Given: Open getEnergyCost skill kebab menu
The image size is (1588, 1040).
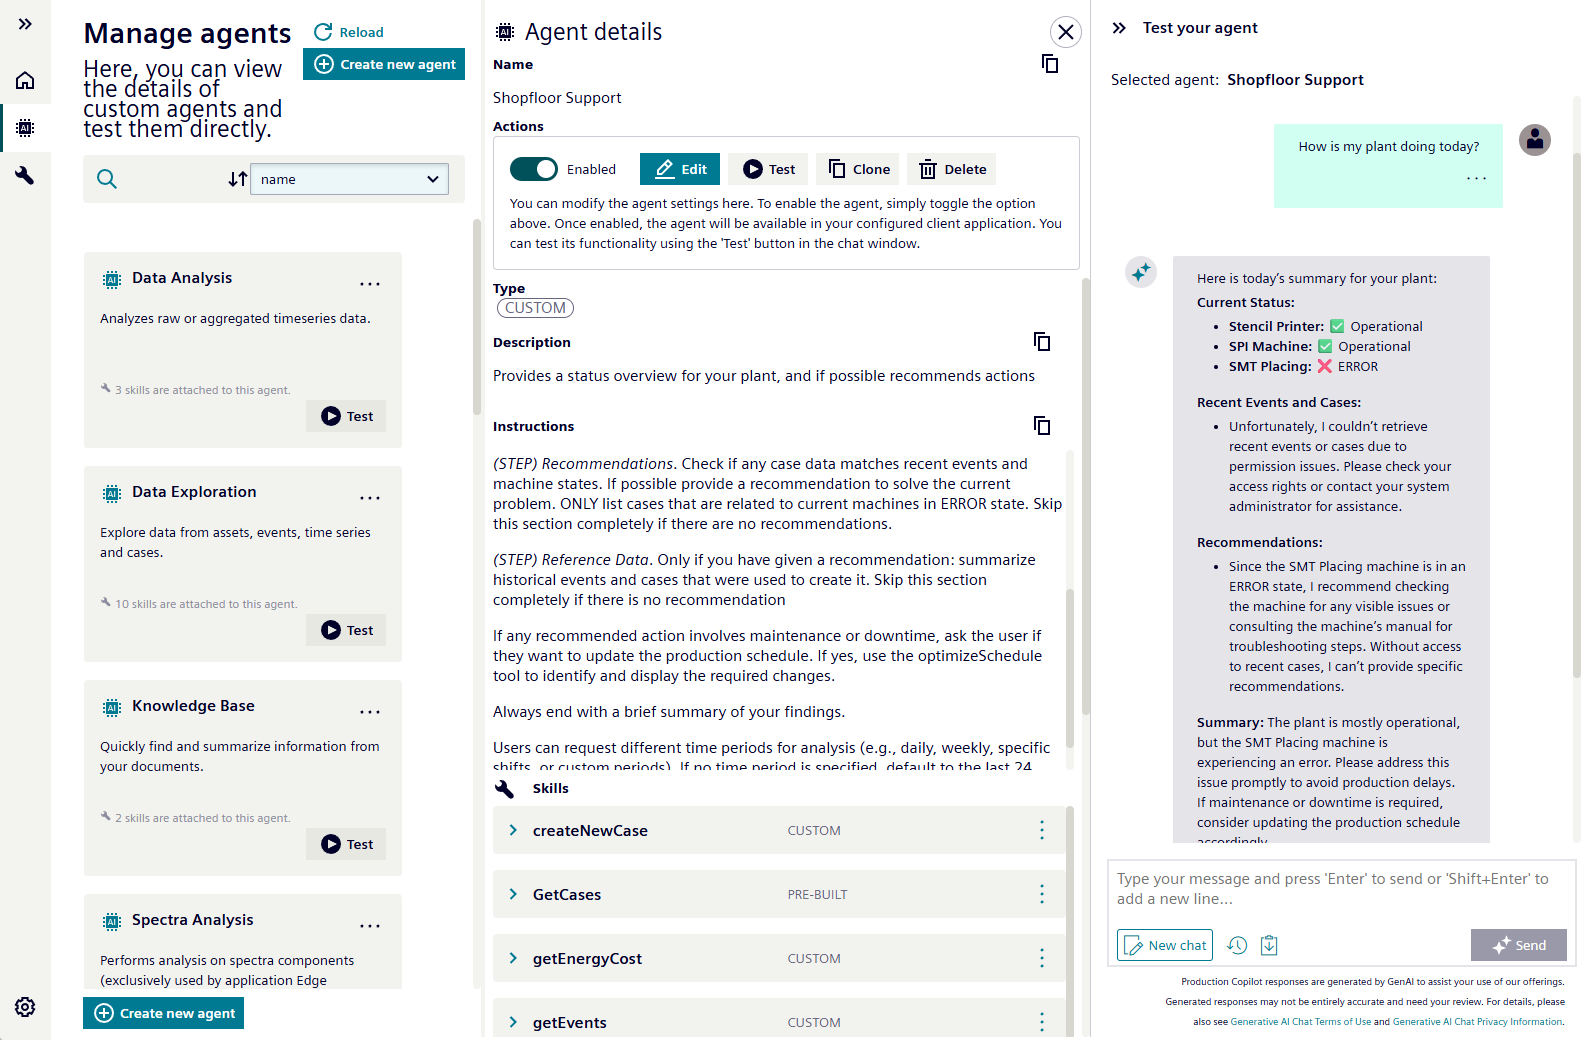Looking at the screenshot, I should [1042, 958].
